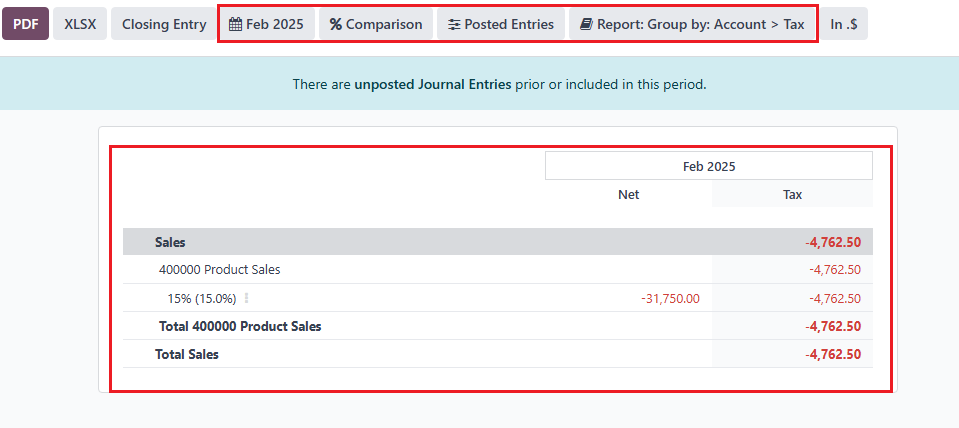
Task: Open the unposted Journal Entries link
Action: (x=433, y=84)
